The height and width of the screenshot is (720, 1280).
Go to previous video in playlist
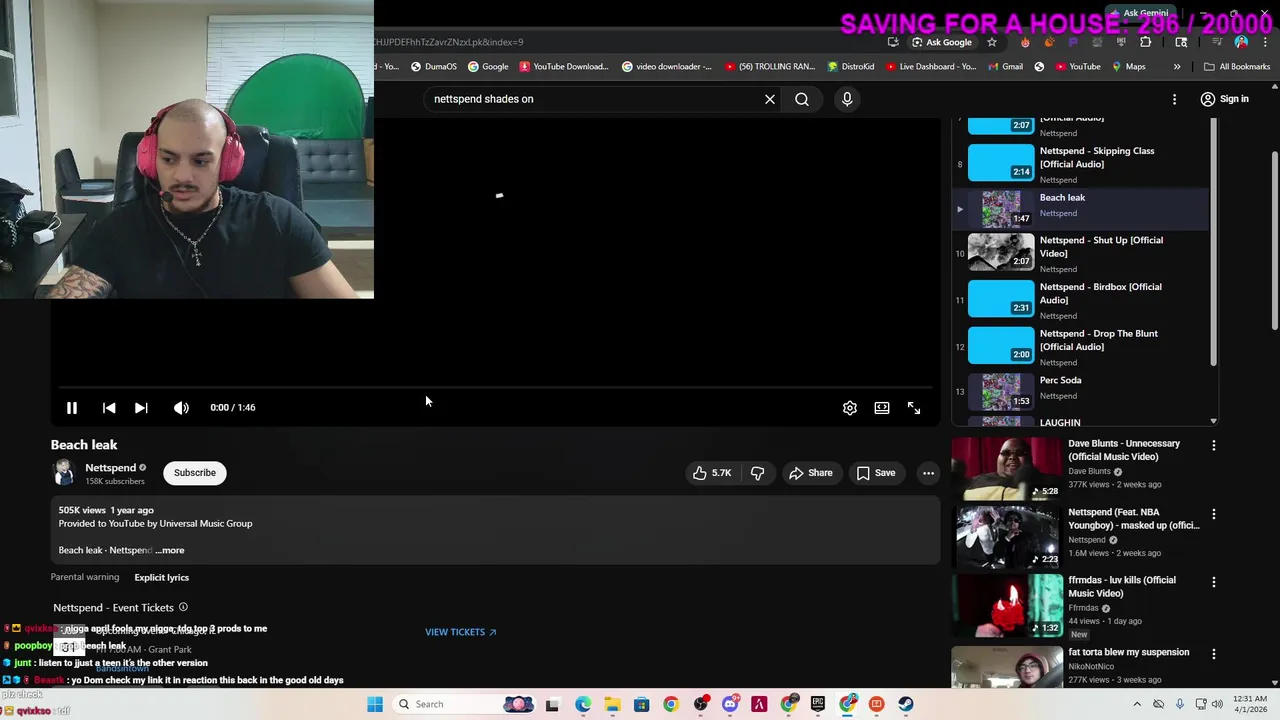[x=109, y=407]
